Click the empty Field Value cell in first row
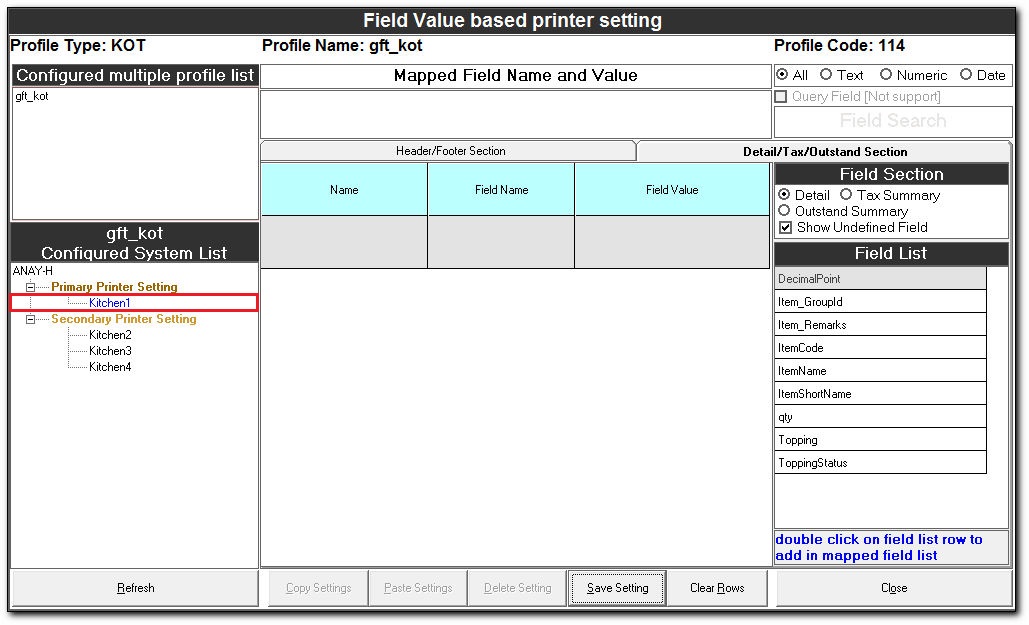 click(x=671, y=242)
